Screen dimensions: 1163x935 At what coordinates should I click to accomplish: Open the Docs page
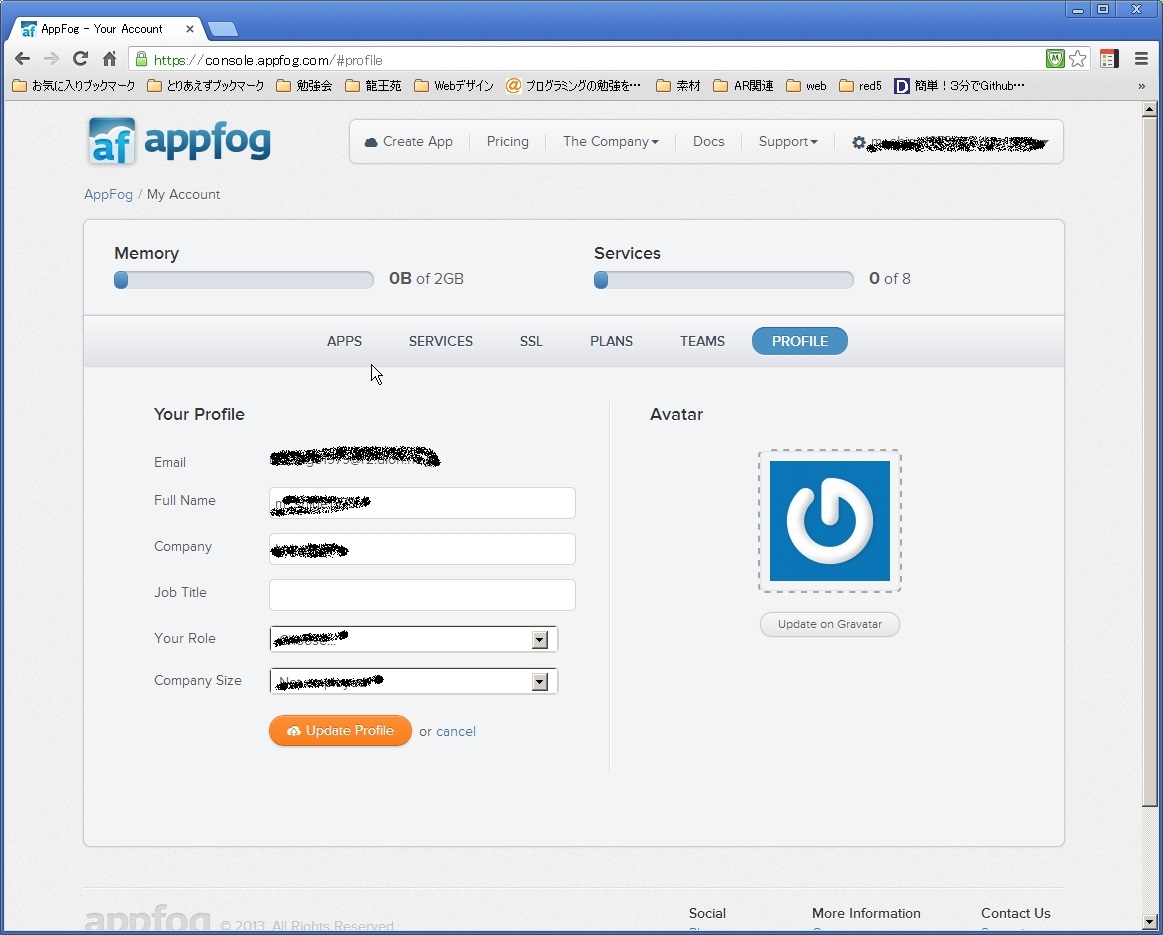coord(708,142)
